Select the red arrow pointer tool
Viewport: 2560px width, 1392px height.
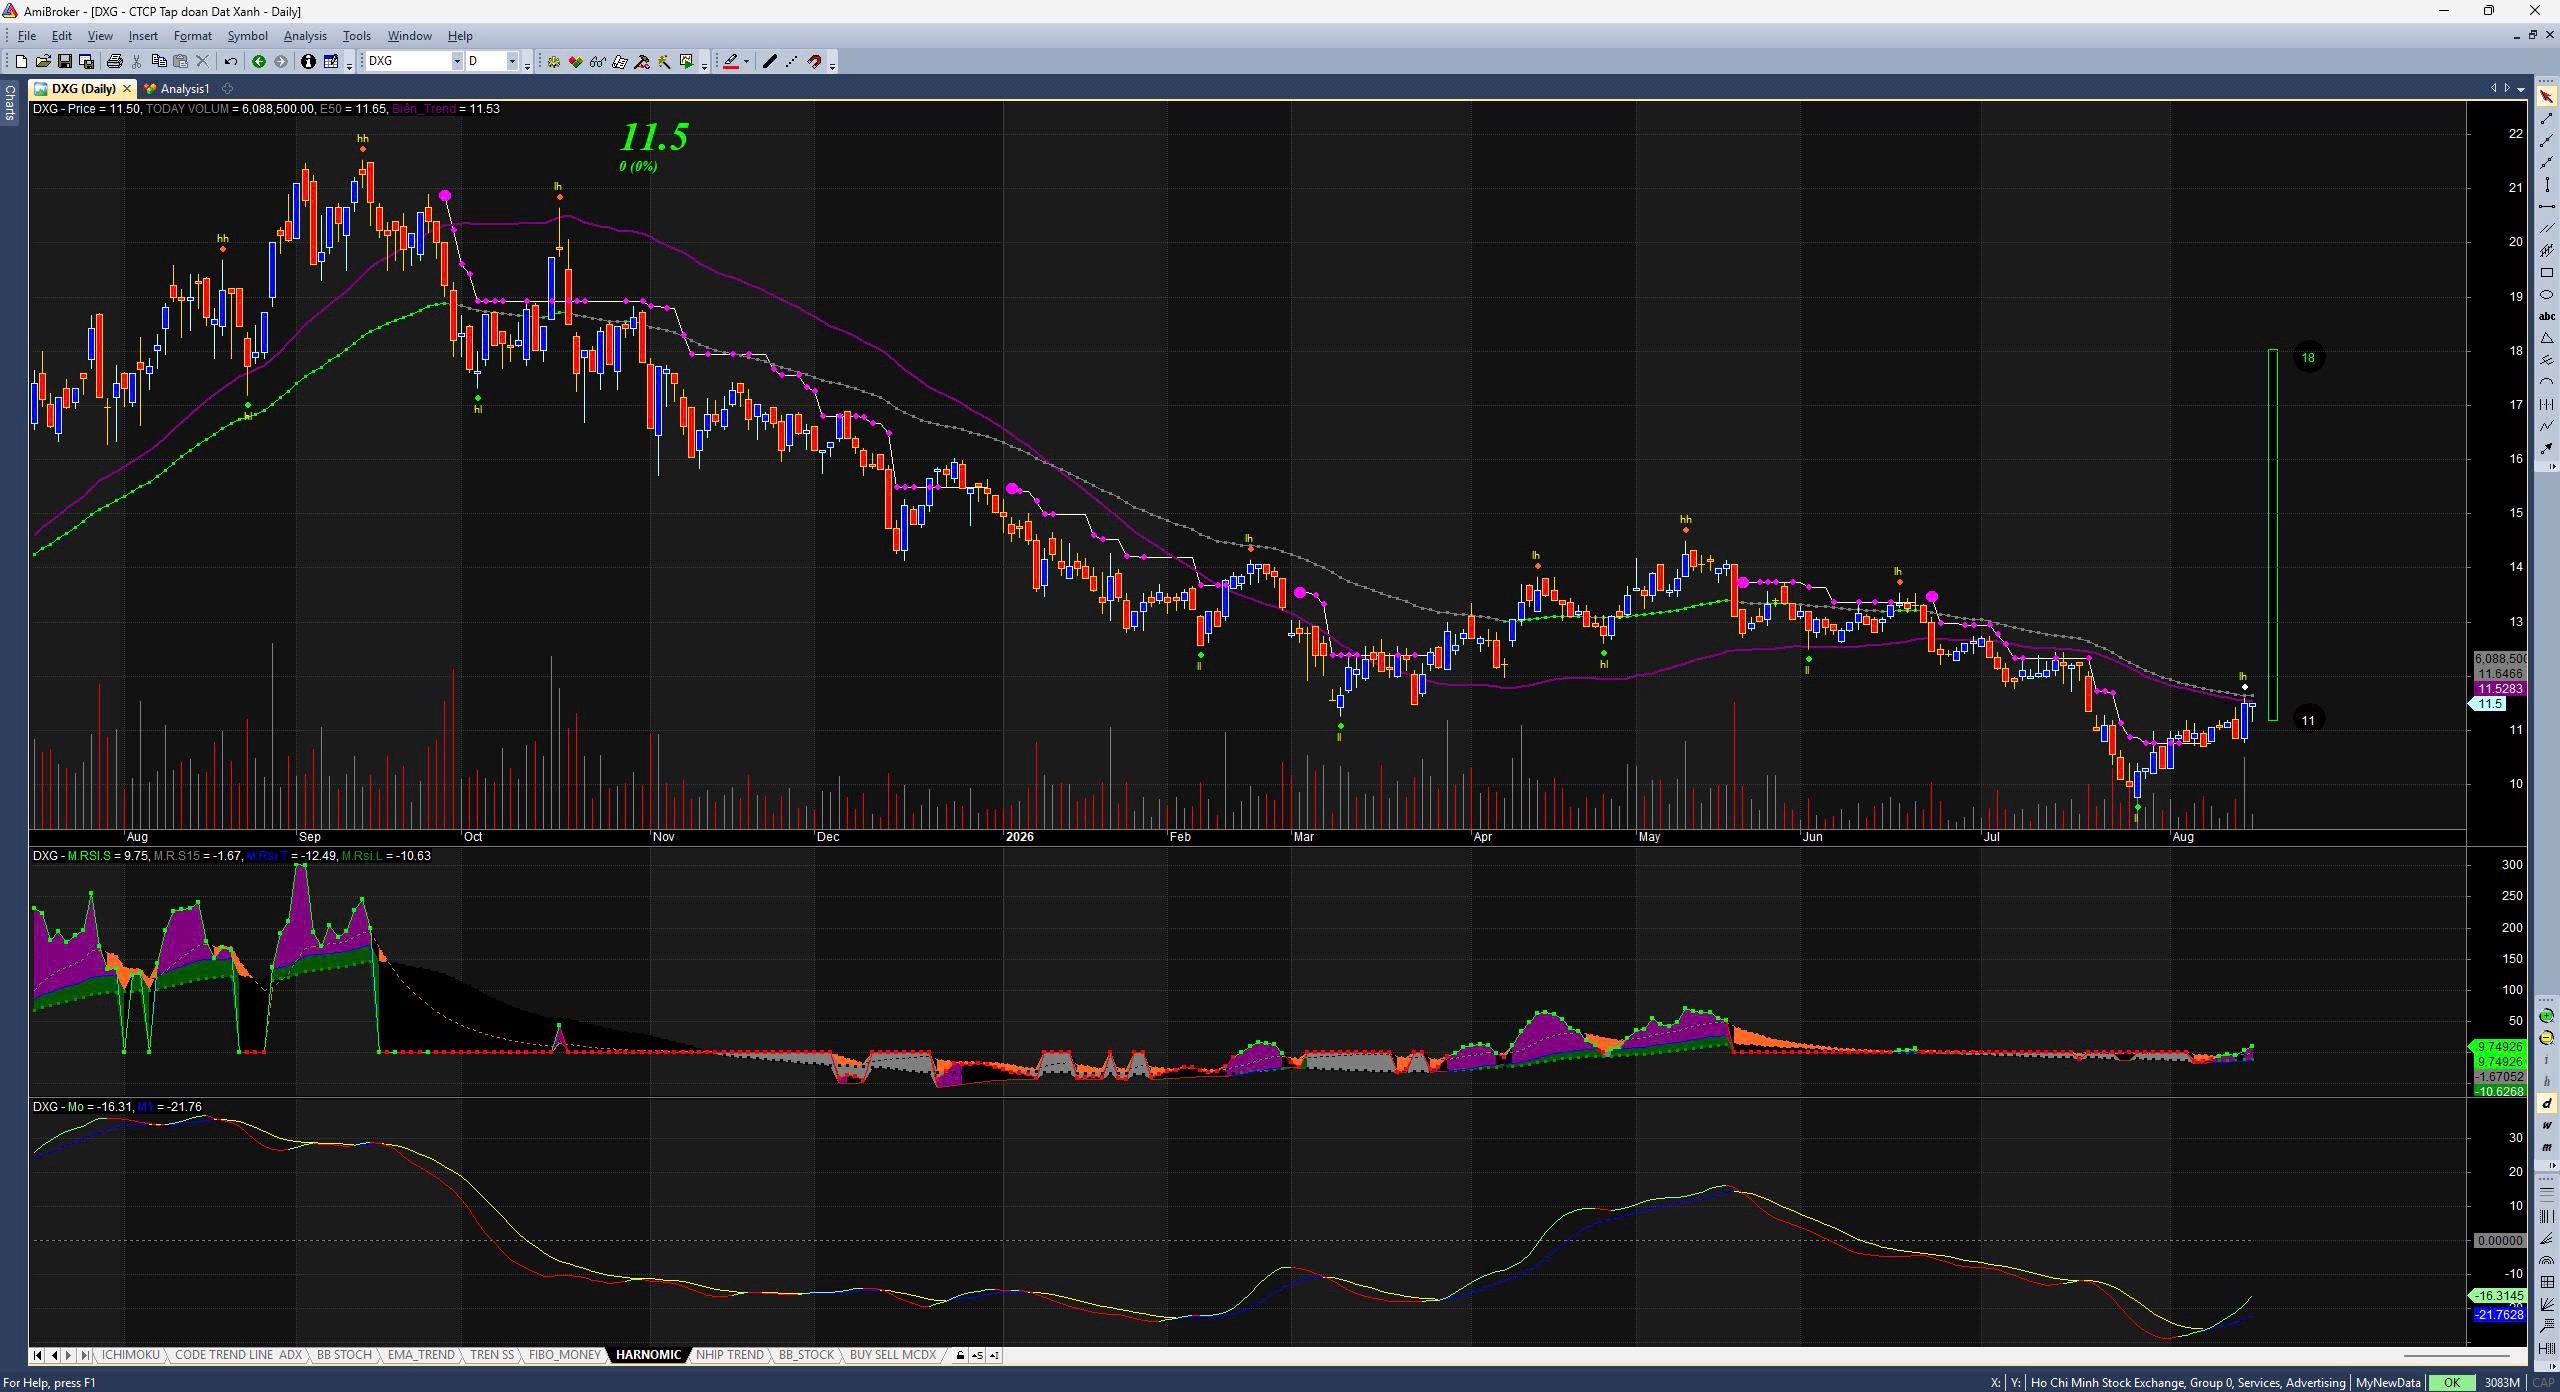coord(2546,97)
